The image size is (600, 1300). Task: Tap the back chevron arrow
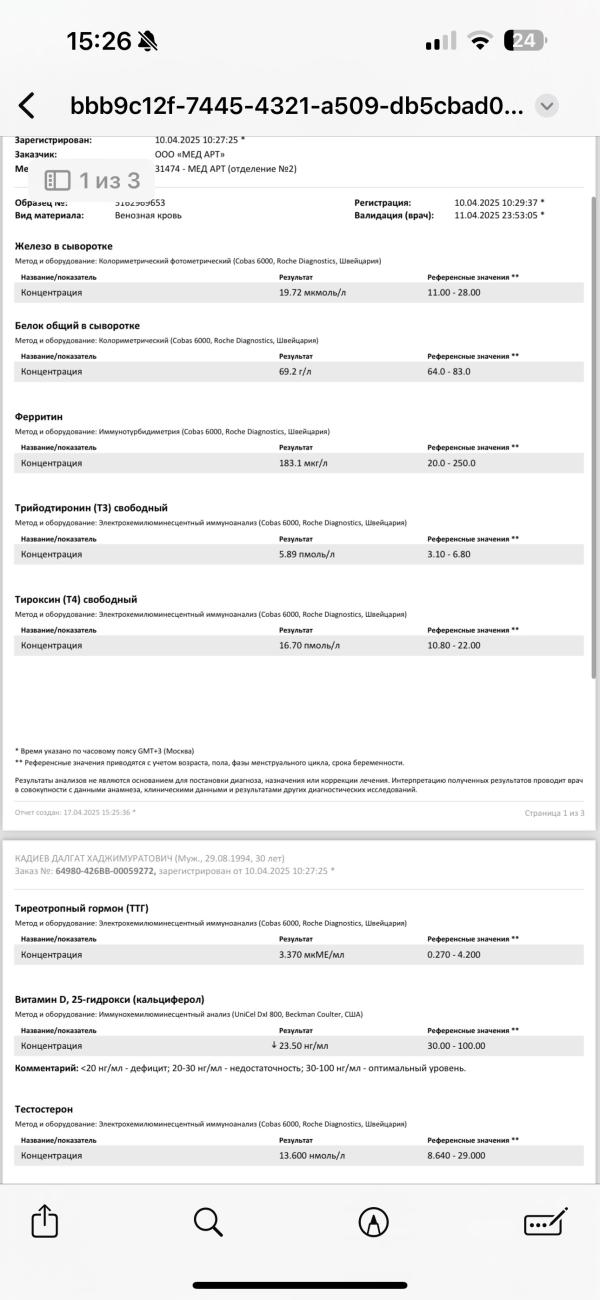click(27, 106)
